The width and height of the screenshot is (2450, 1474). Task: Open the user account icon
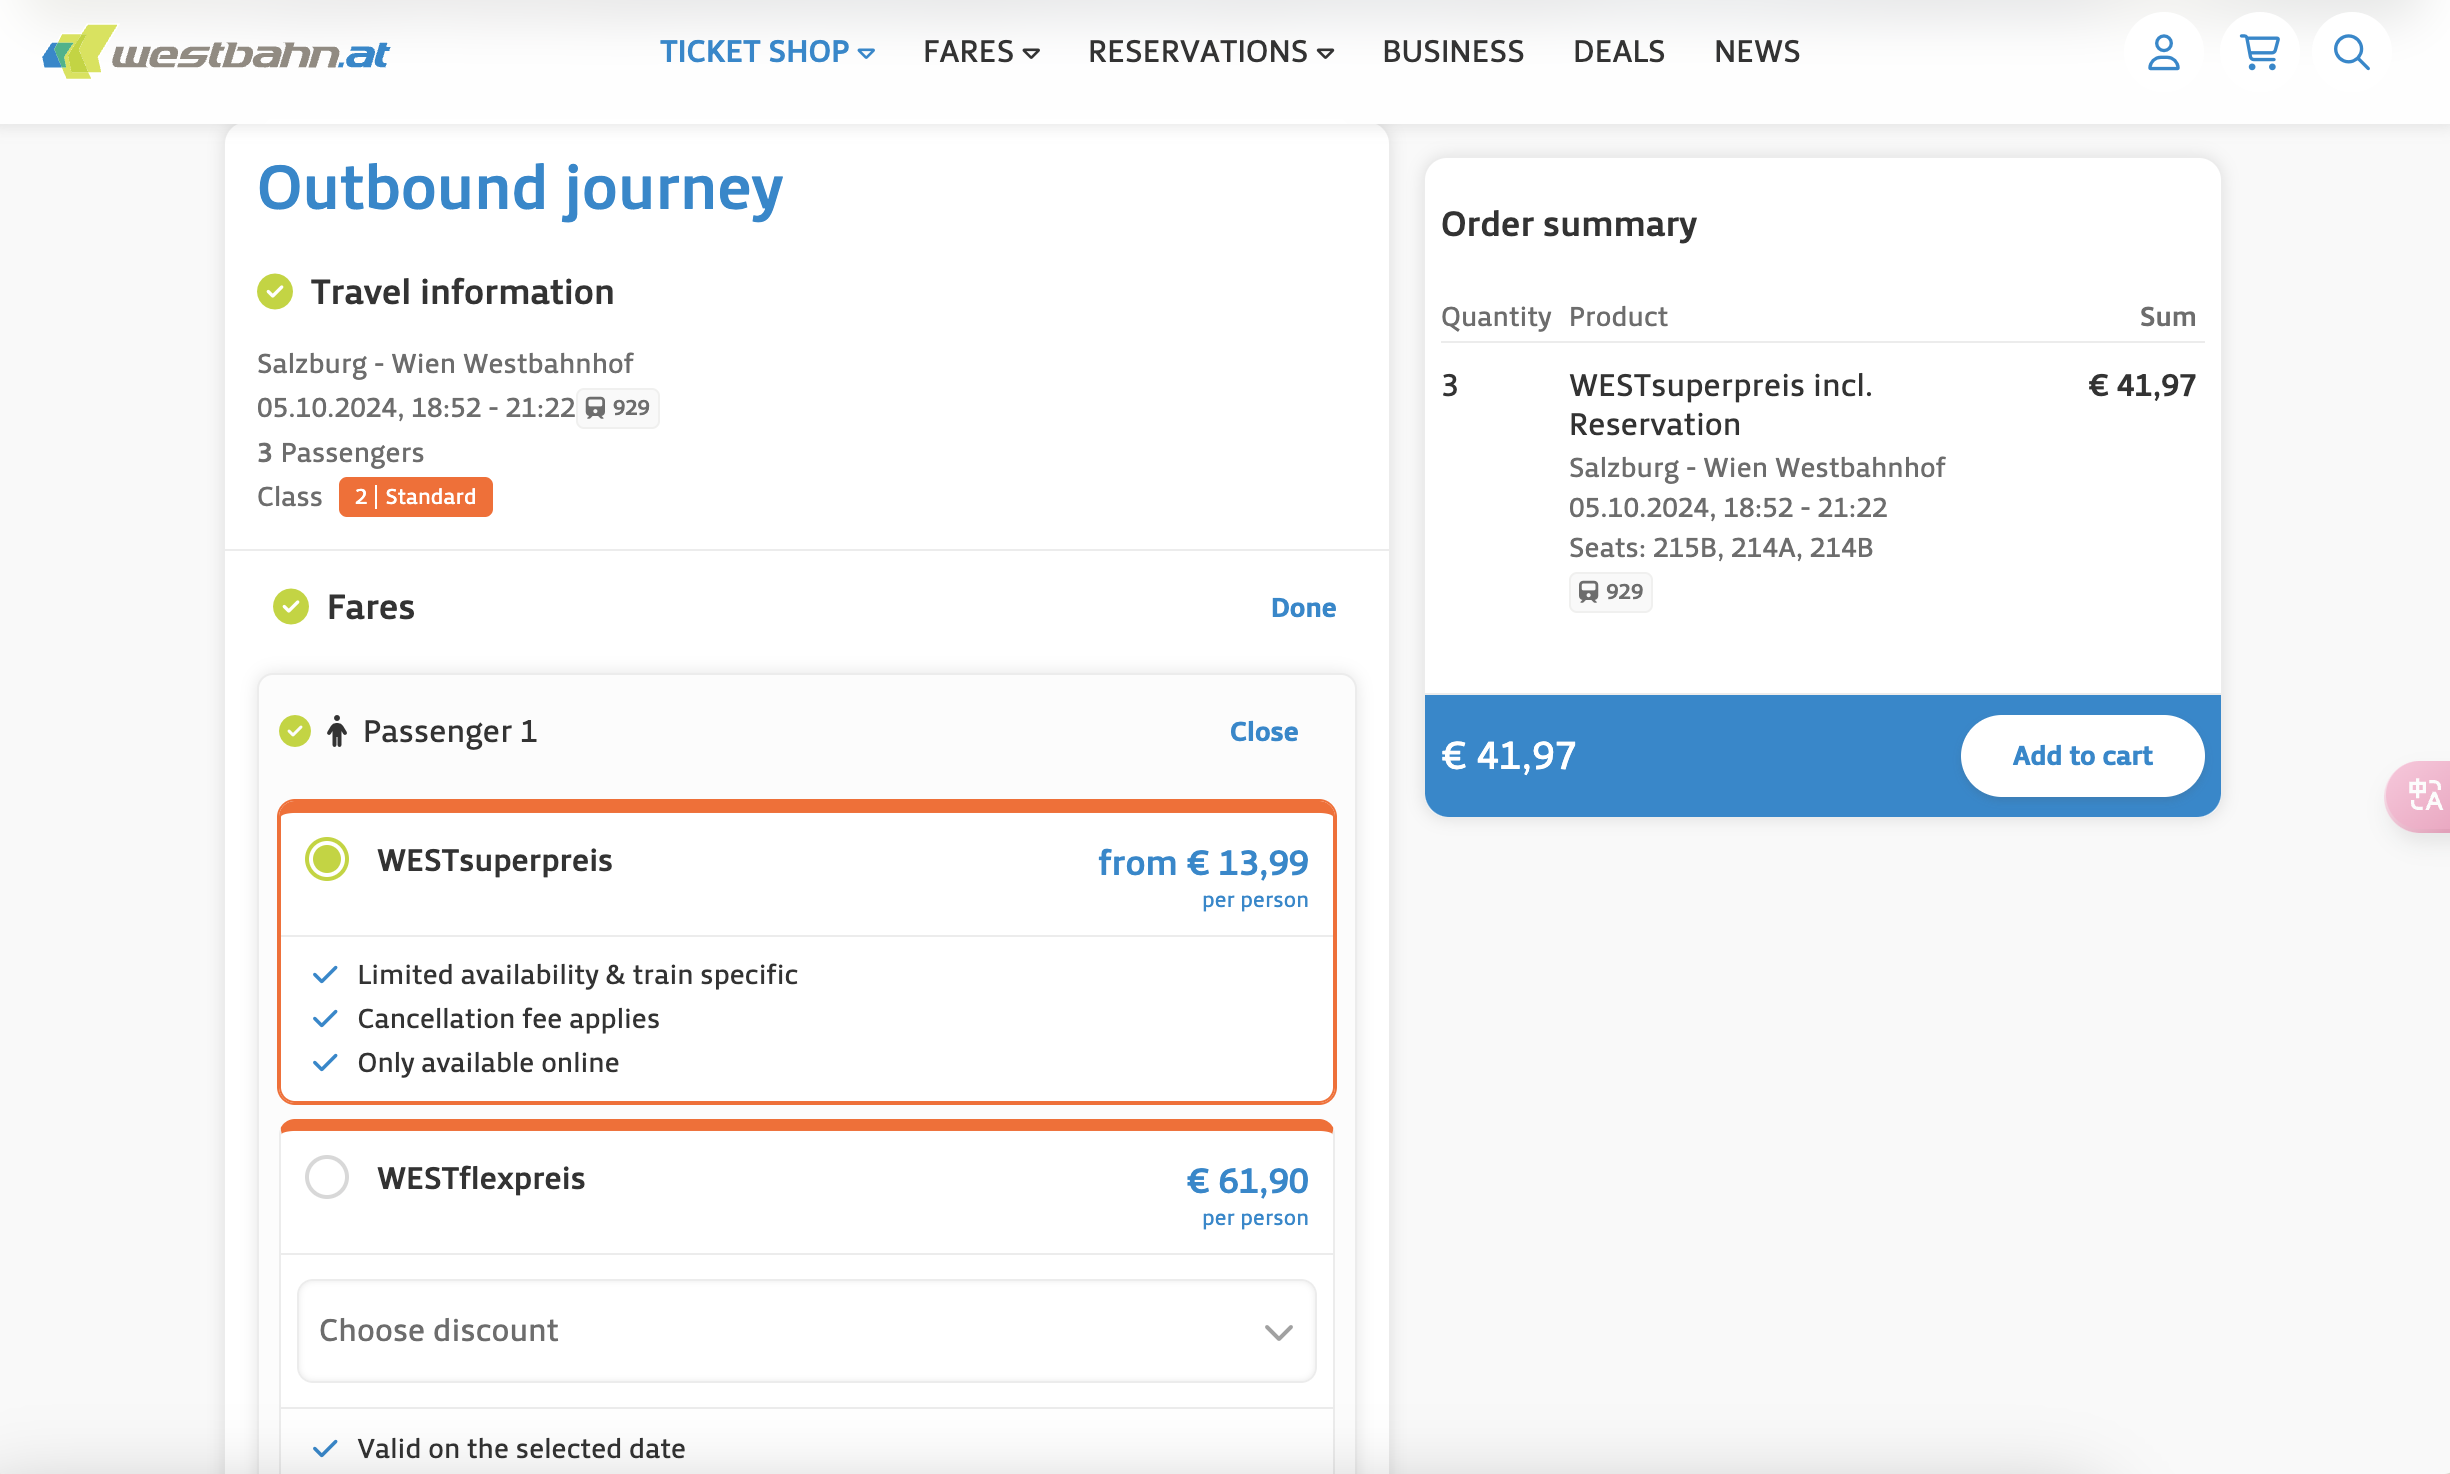2163,52
